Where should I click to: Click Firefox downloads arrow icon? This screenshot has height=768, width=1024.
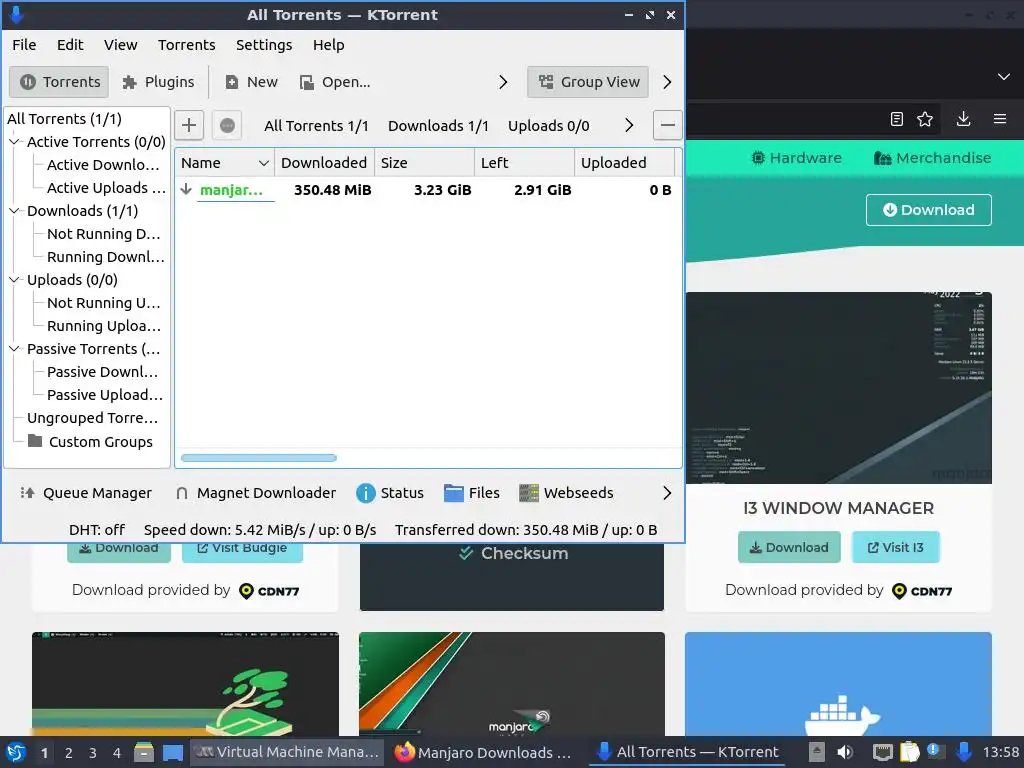(963, 119)
